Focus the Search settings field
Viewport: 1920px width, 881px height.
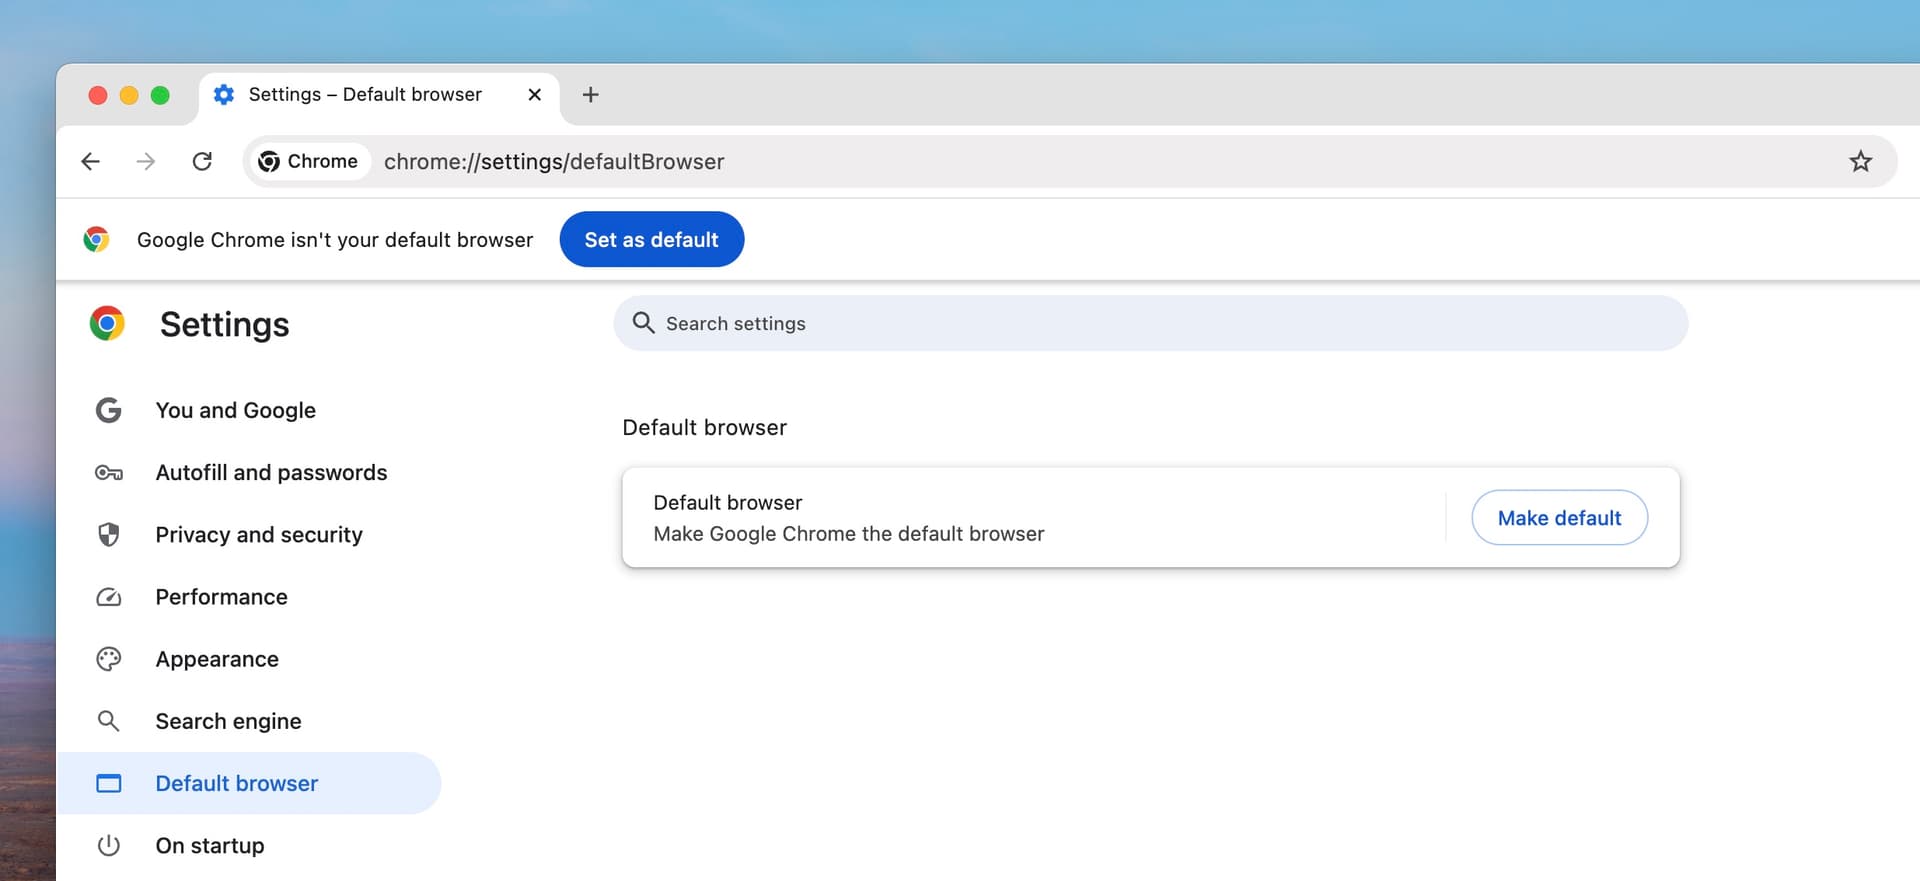tap(1150, 323)
